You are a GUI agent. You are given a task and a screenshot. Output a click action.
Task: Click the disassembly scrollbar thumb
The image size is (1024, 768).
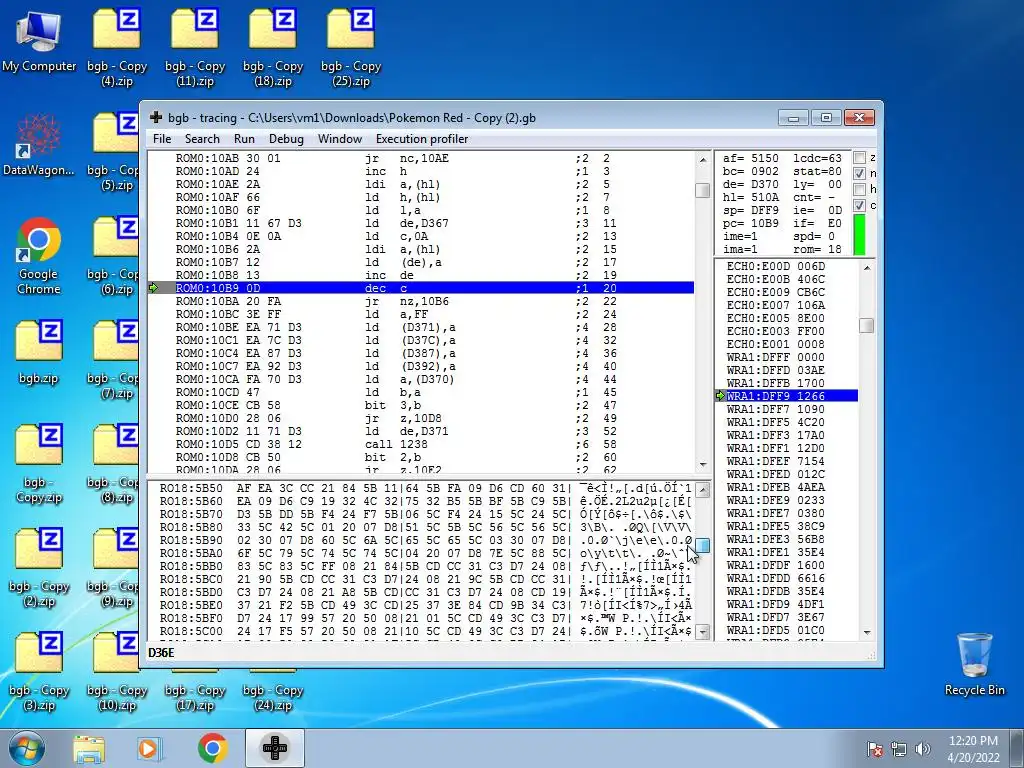(x=703, y=190)
